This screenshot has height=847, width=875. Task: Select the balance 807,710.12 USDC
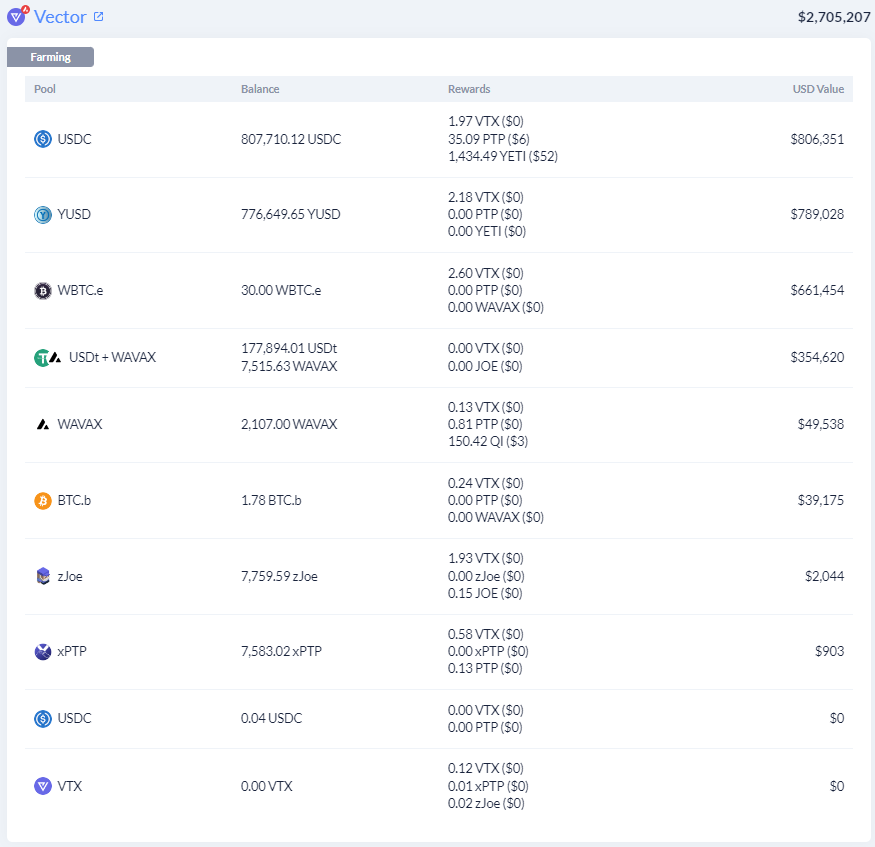click(291, 139)
